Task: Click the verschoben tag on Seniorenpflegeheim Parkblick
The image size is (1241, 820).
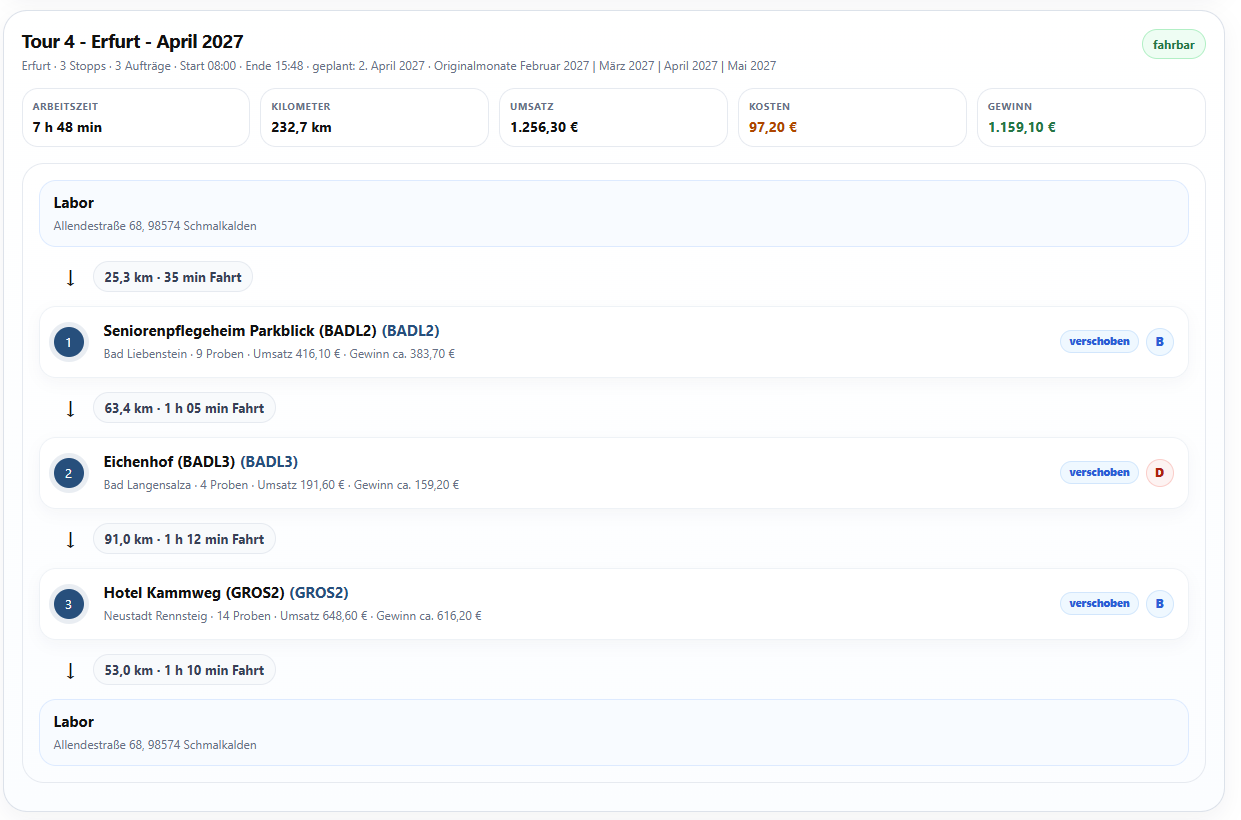Action: coord(1099,342)
